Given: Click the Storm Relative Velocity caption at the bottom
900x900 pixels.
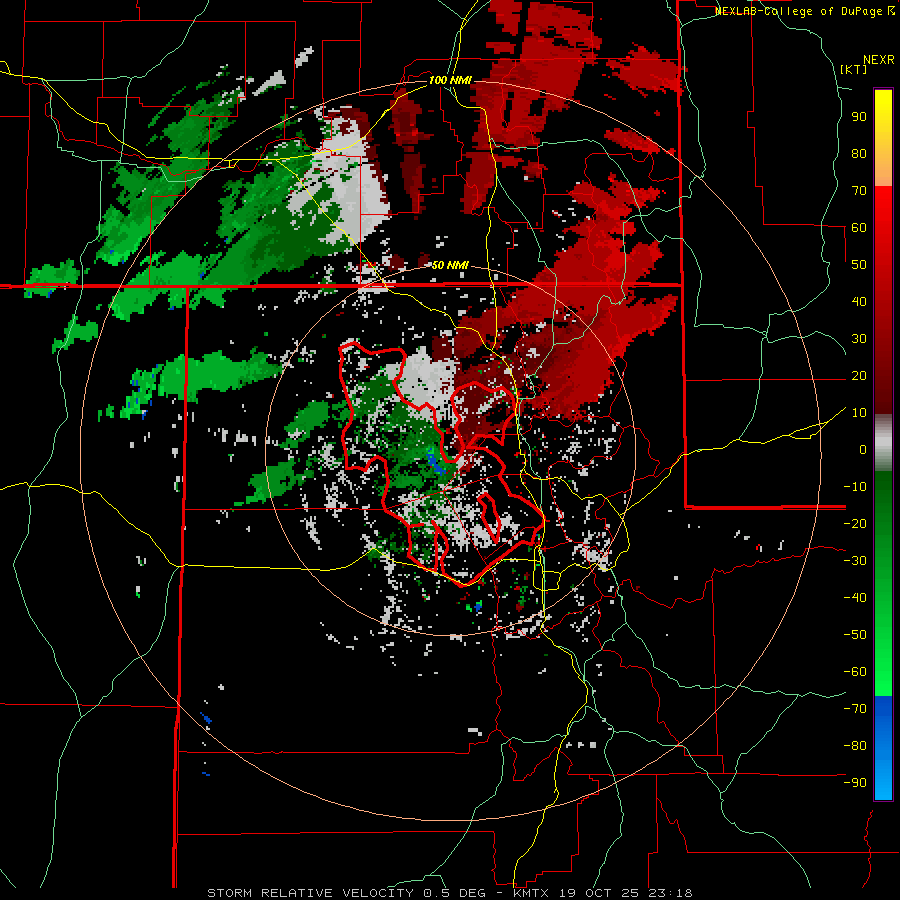Looking at the screenshot, I should coord(449,893).
